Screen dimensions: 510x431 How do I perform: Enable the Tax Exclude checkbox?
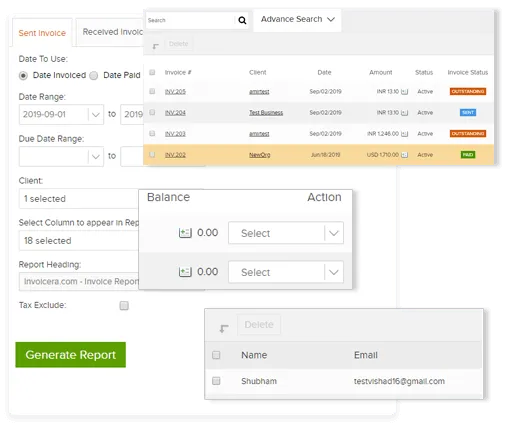point(124,305)
